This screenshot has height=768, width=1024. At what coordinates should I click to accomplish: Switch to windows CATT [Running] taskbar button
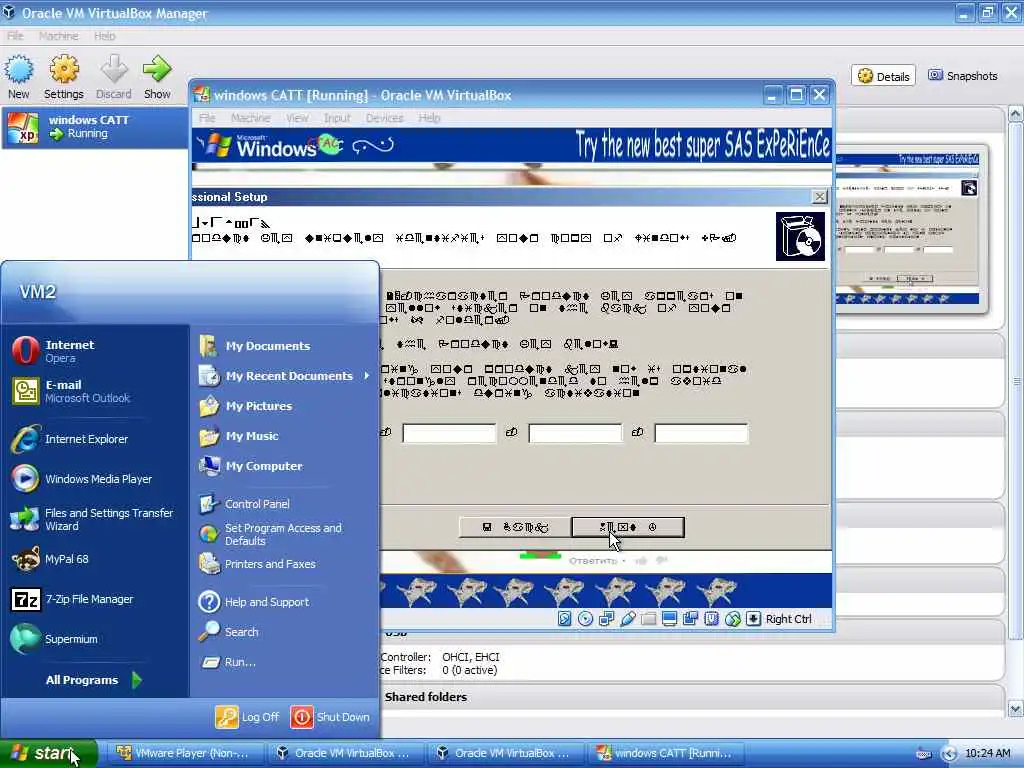(666, 753)
